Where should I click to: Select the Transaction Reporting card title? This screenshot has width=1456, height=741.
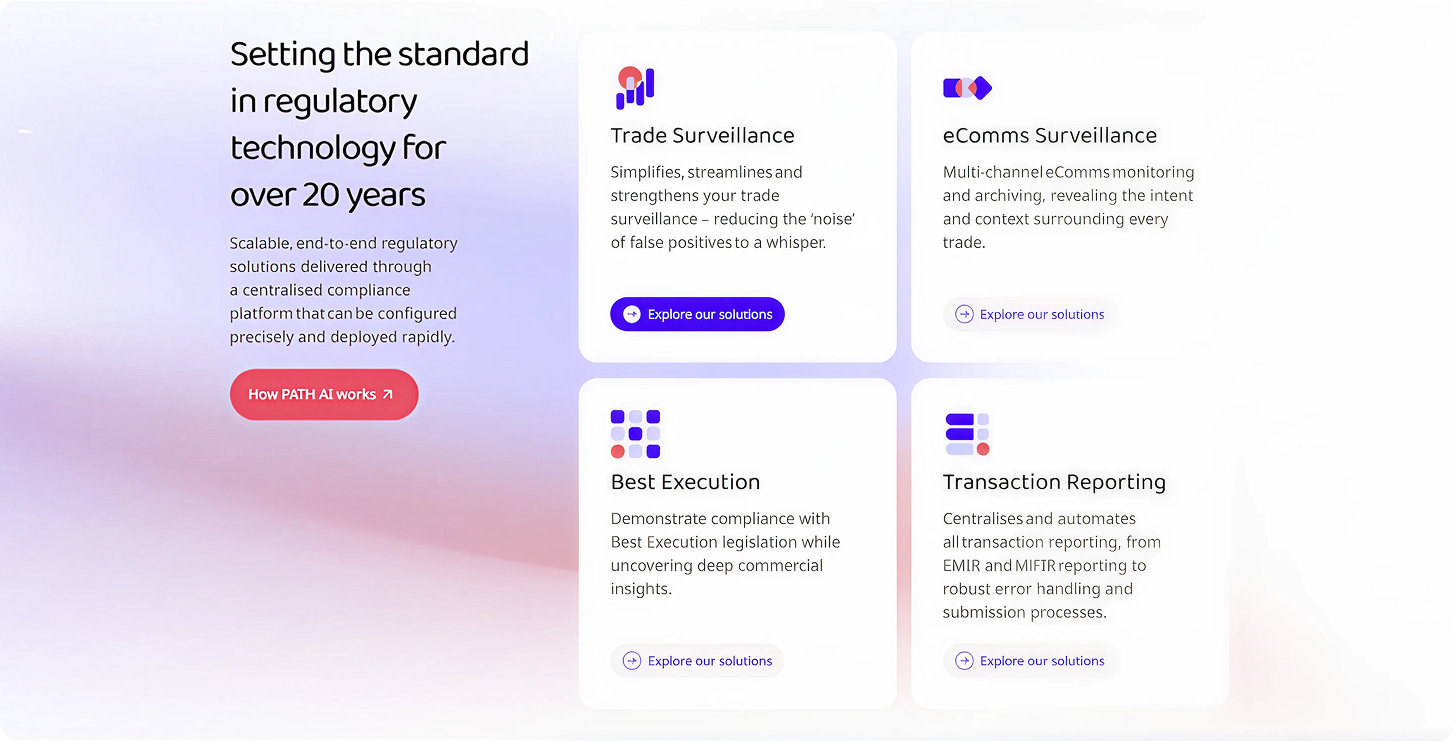[1054, 482]
